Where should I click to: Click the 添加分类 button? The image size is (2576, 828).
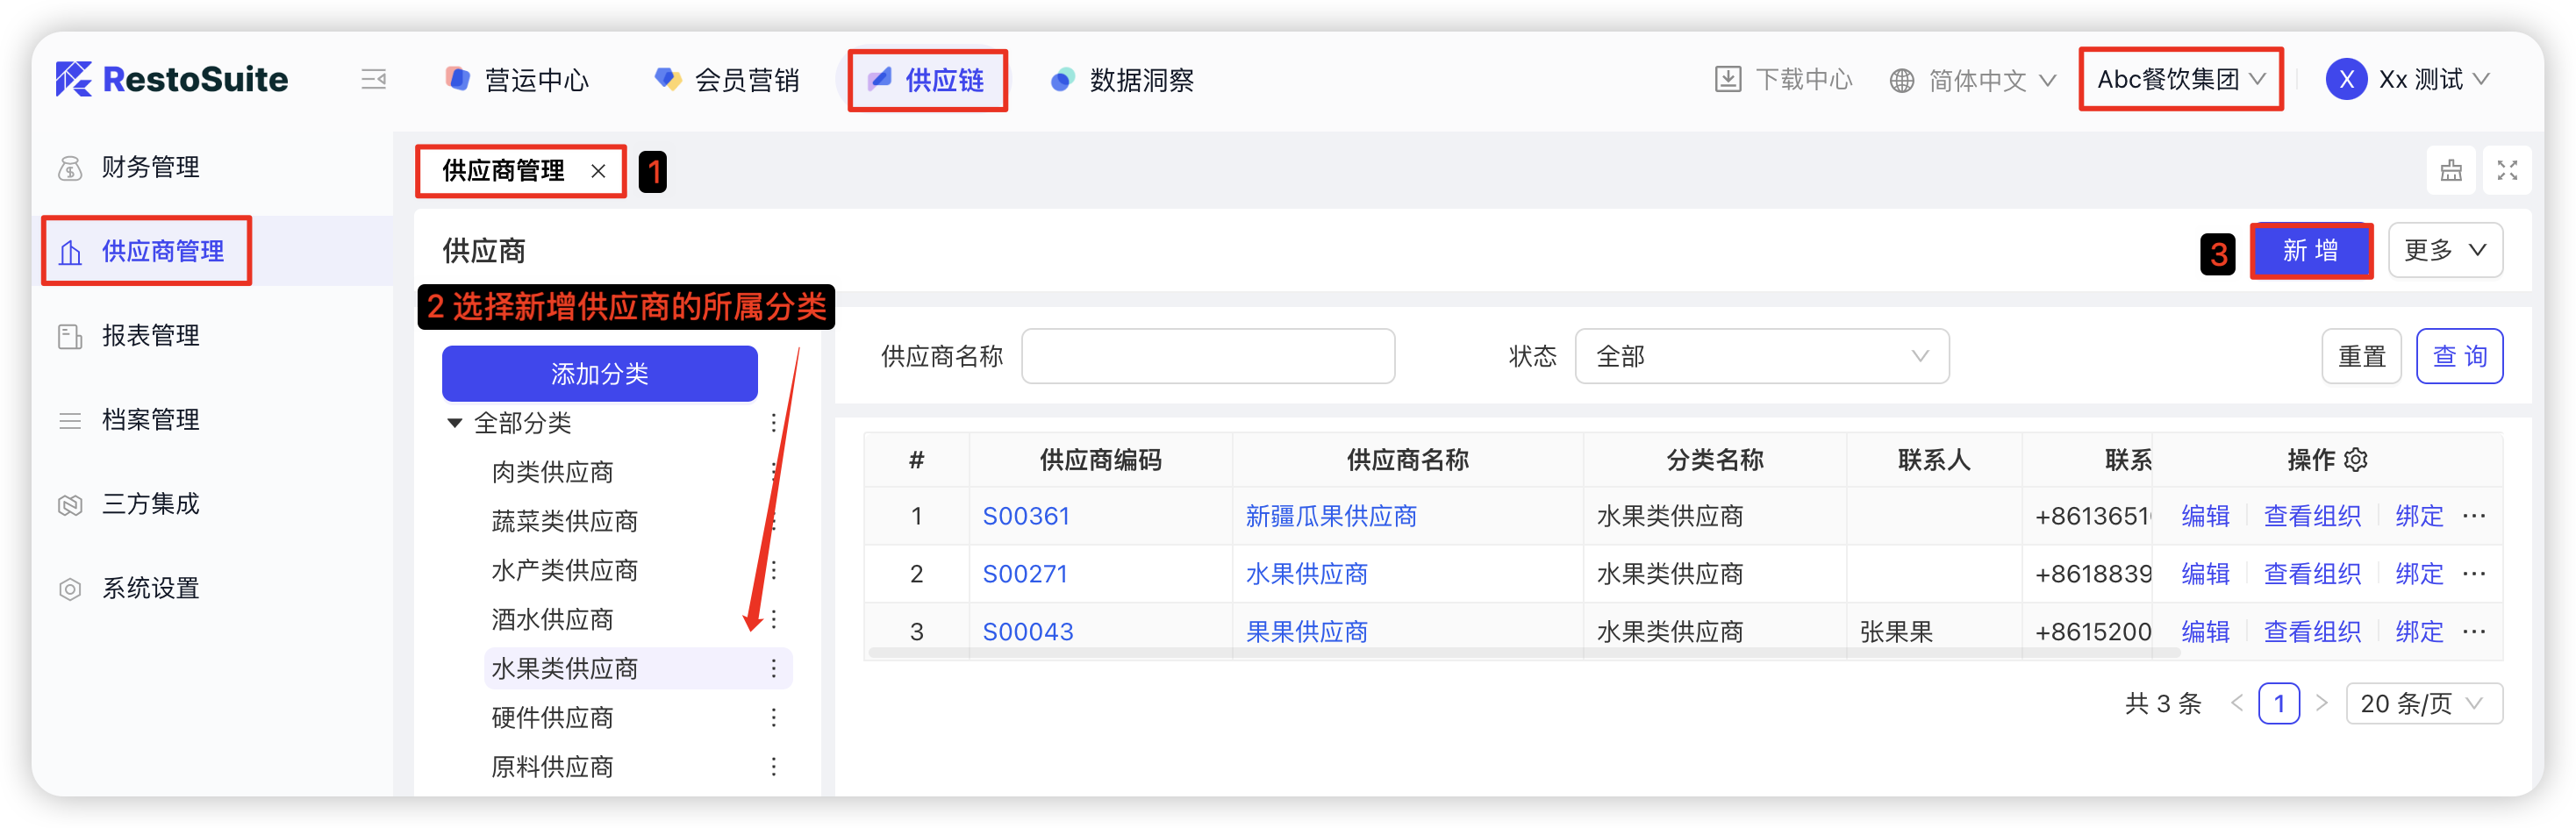click(599, 374)
